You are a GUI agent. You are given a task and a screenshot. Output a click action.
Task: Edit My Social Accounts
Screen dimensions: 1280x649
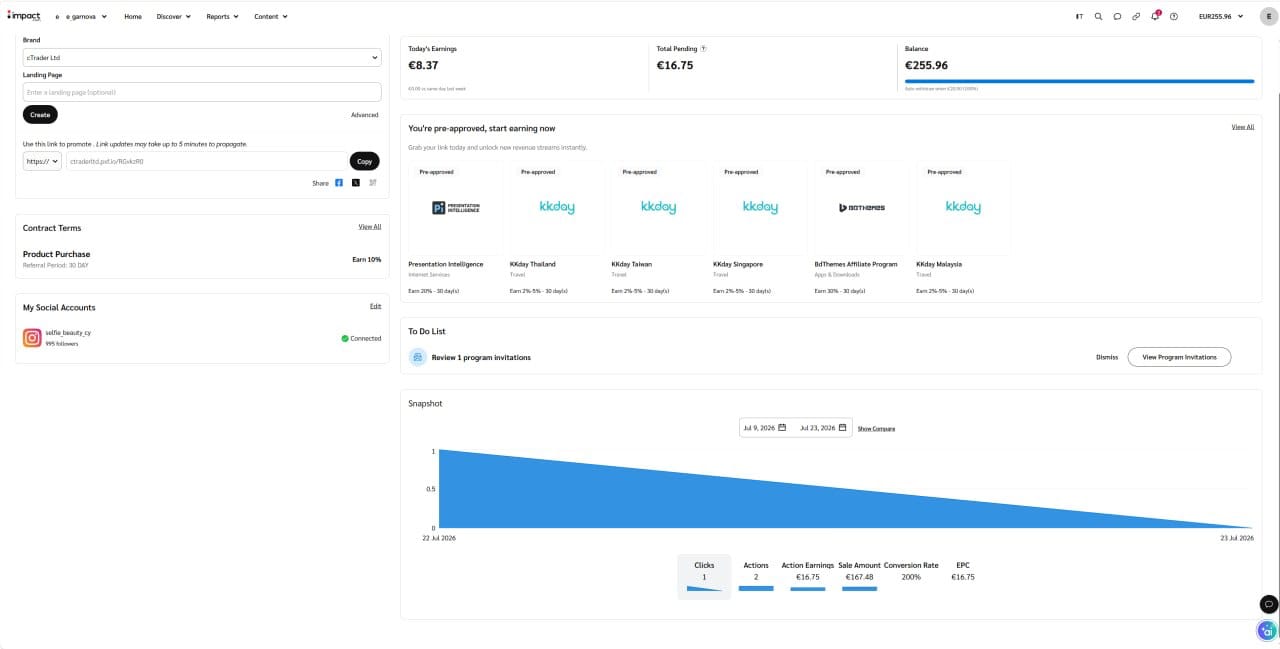pos(376,306)
